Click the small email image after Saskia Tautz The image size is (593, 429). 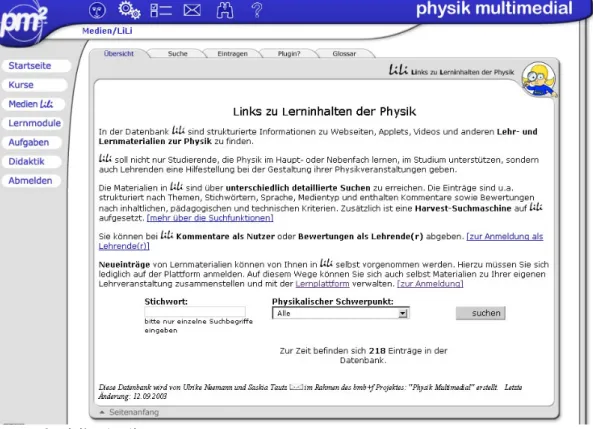[x=296, y=387]
